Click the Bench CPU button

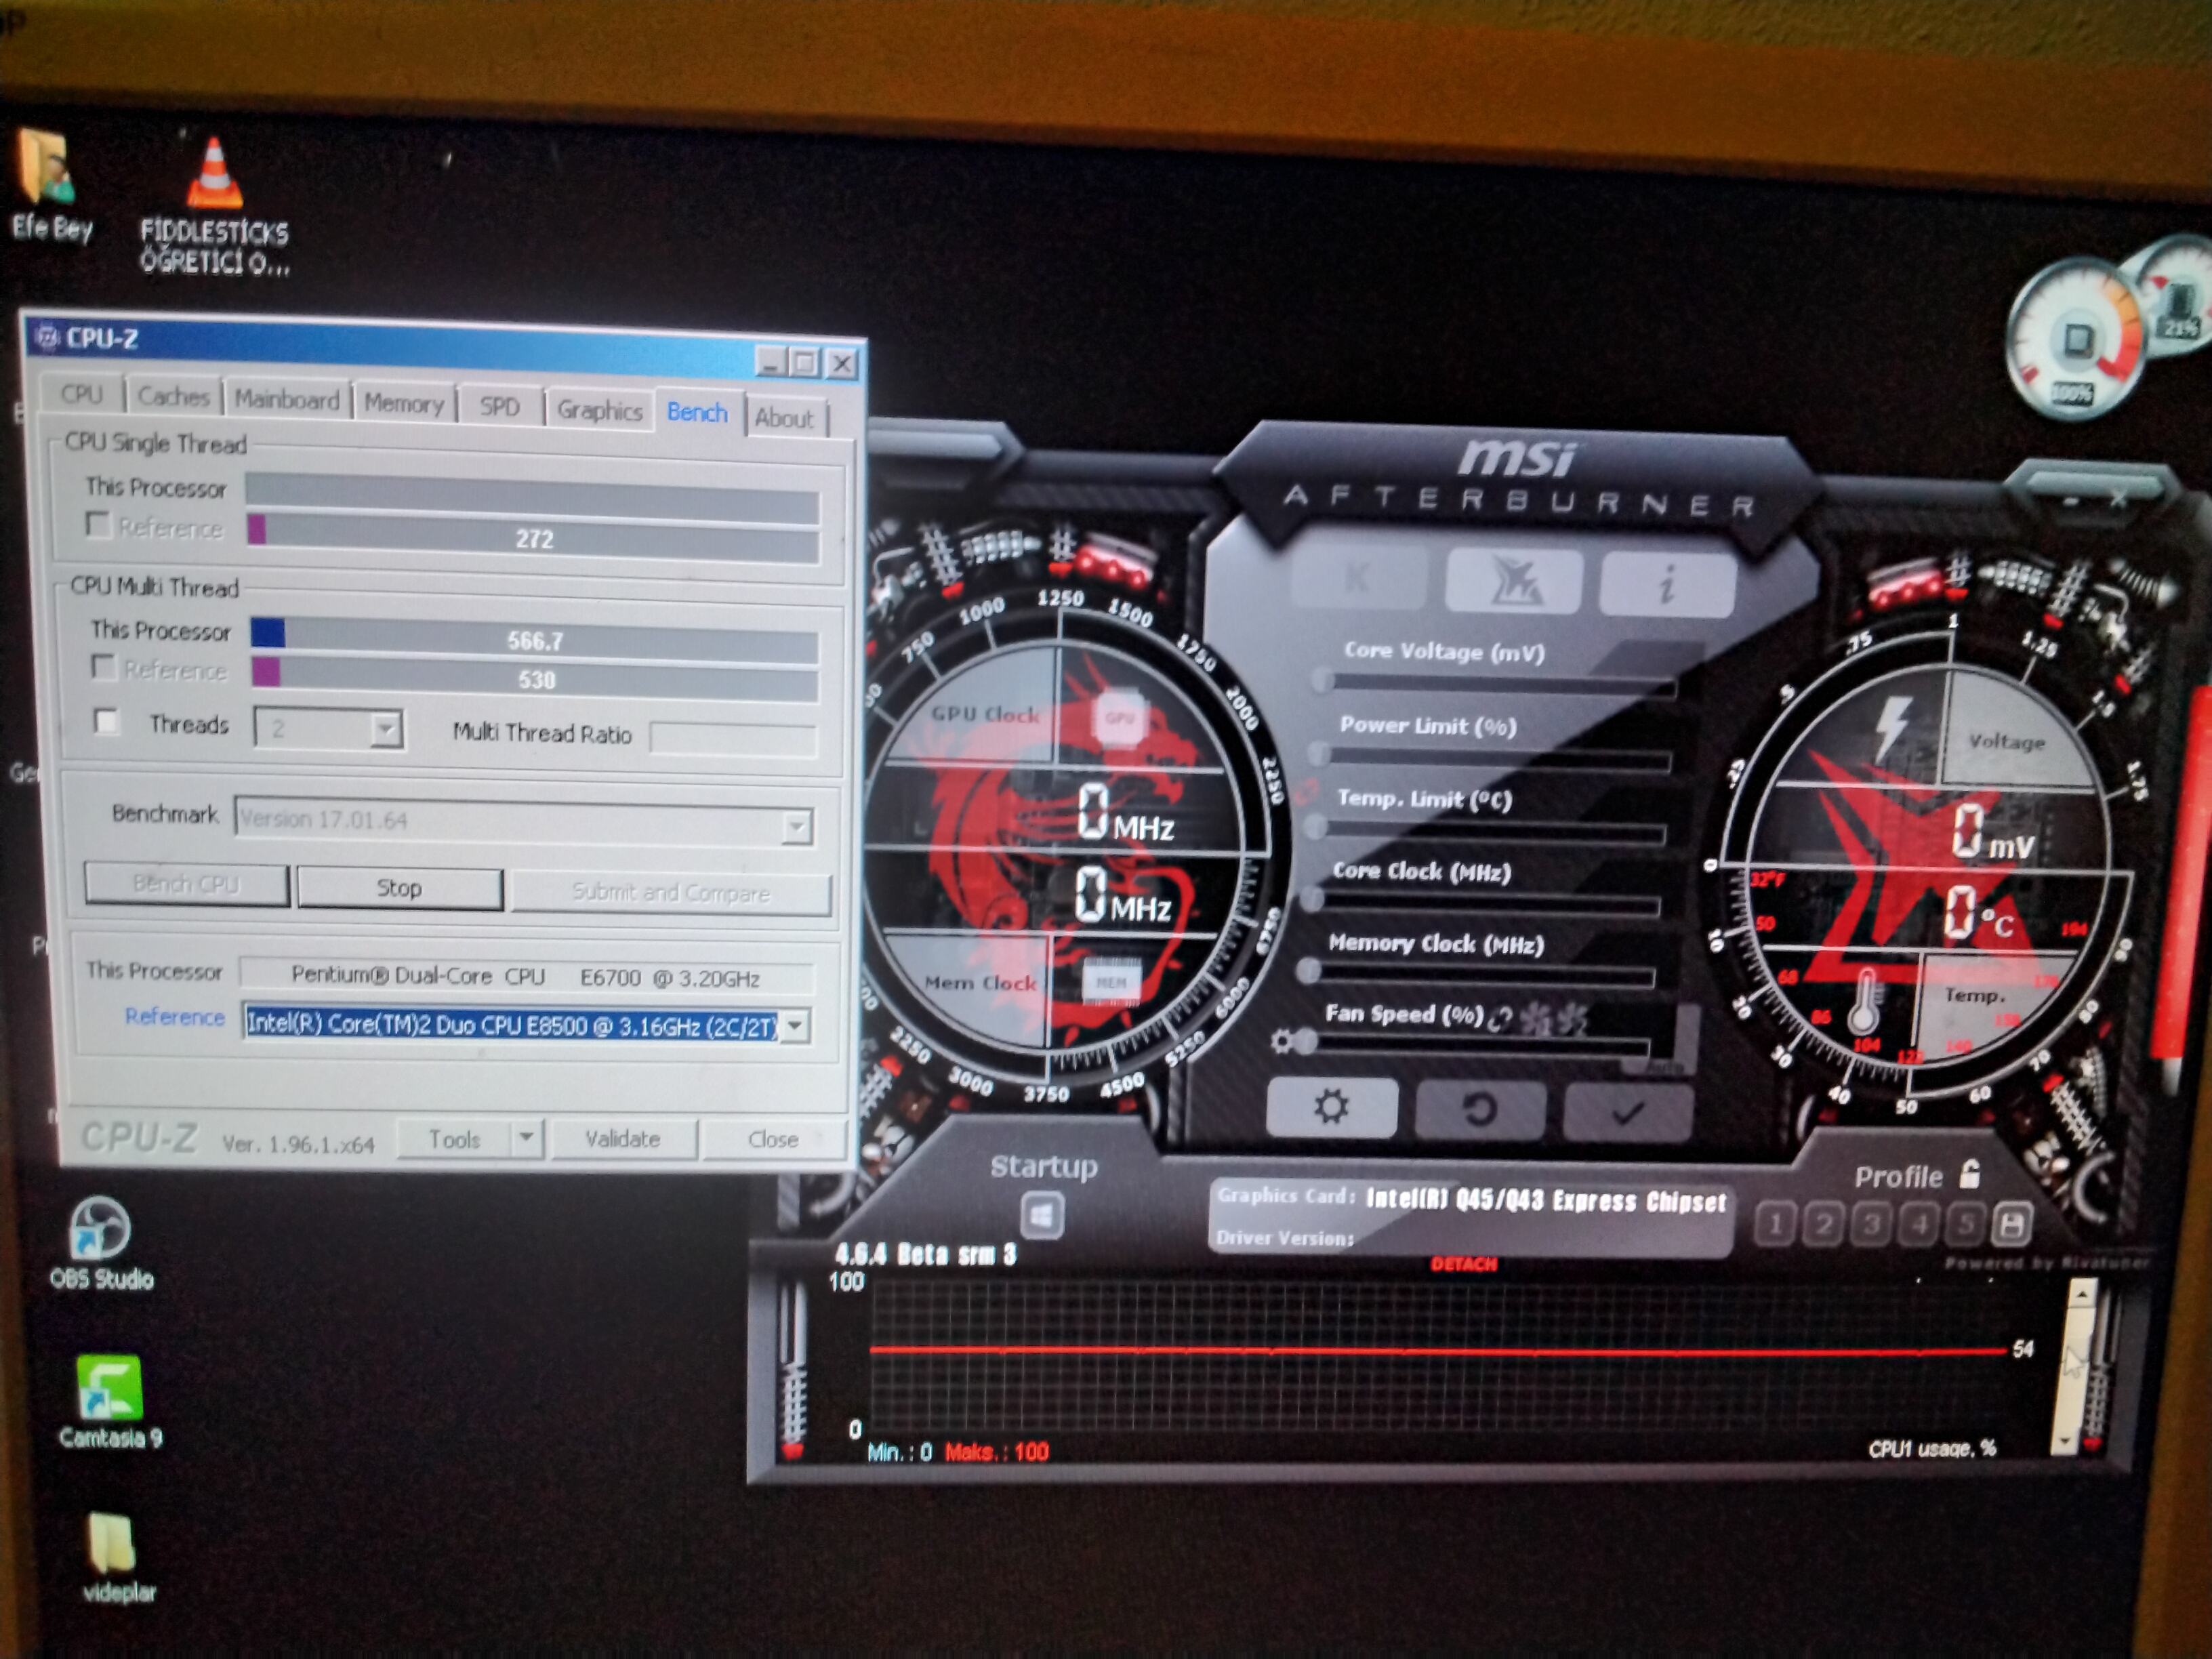186,884
